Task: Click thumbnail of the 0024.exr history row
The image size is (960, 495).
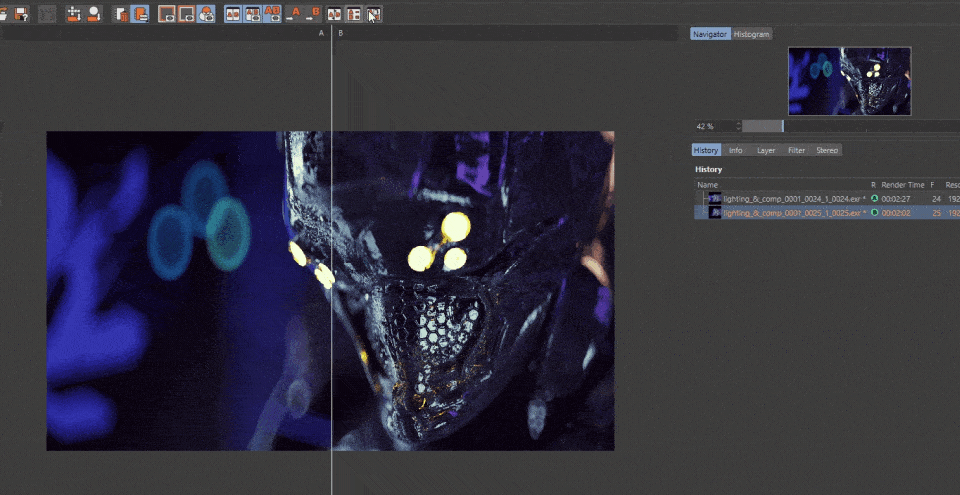Action: [714, 198]
